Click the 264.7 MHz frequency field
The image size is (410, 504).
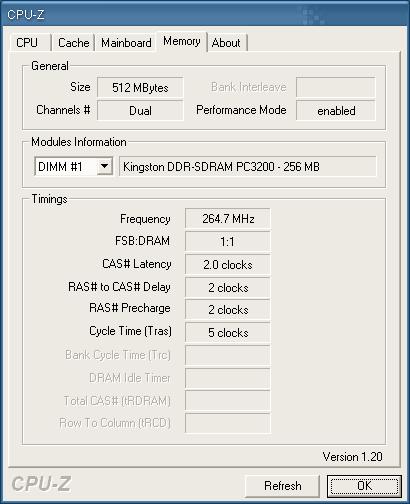click(228, 219)
